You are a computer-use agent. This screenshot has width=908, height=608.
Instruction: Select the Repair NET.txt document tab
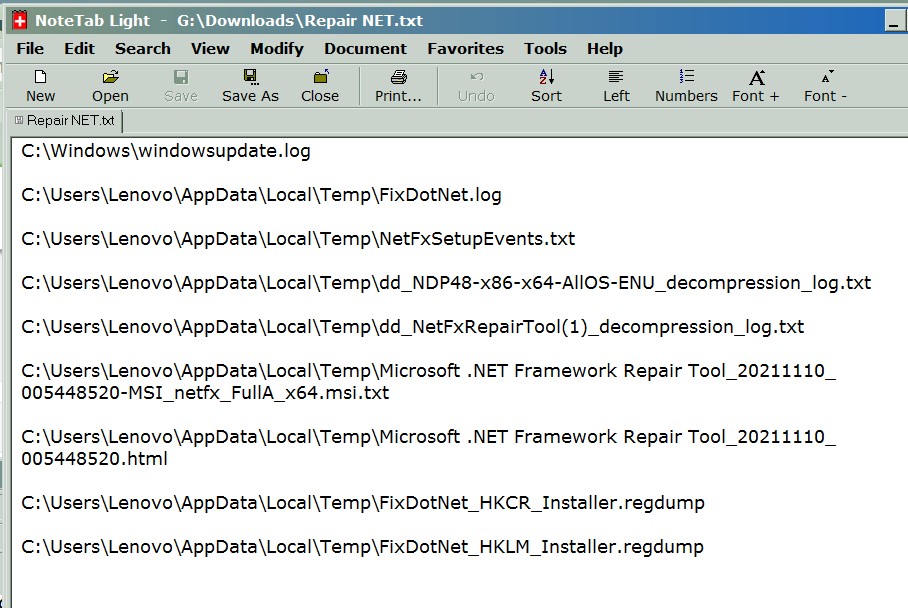pyautogui.click(x=65, y=120)
